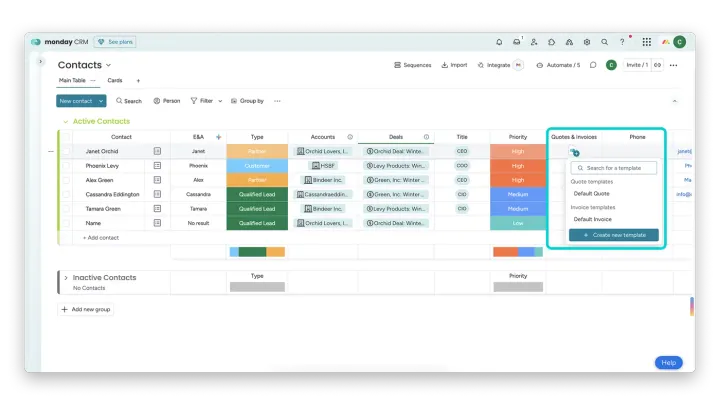Screen dimensions: 720x405
Task: Open the help question mark icon
Action: [x=622, y=42]
